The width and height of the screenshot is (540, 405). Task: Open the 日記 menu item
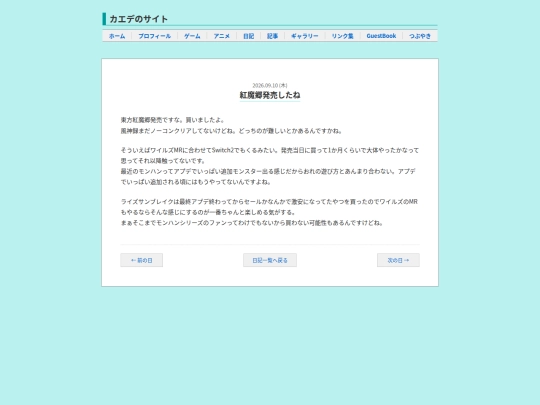(x=248, y=36)
